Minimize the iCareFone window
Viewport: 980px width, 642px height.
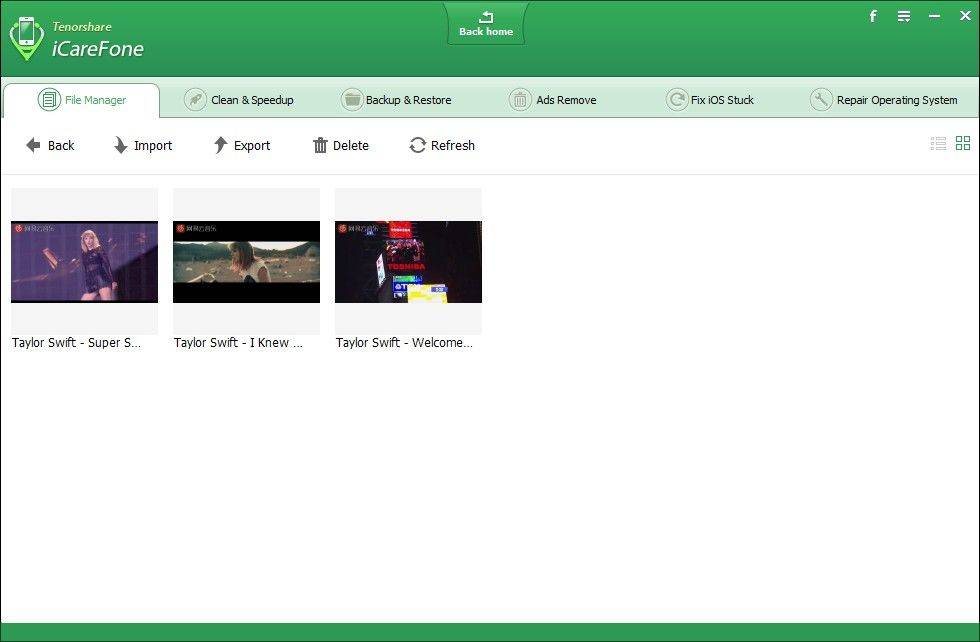click(x=934, y=16)
